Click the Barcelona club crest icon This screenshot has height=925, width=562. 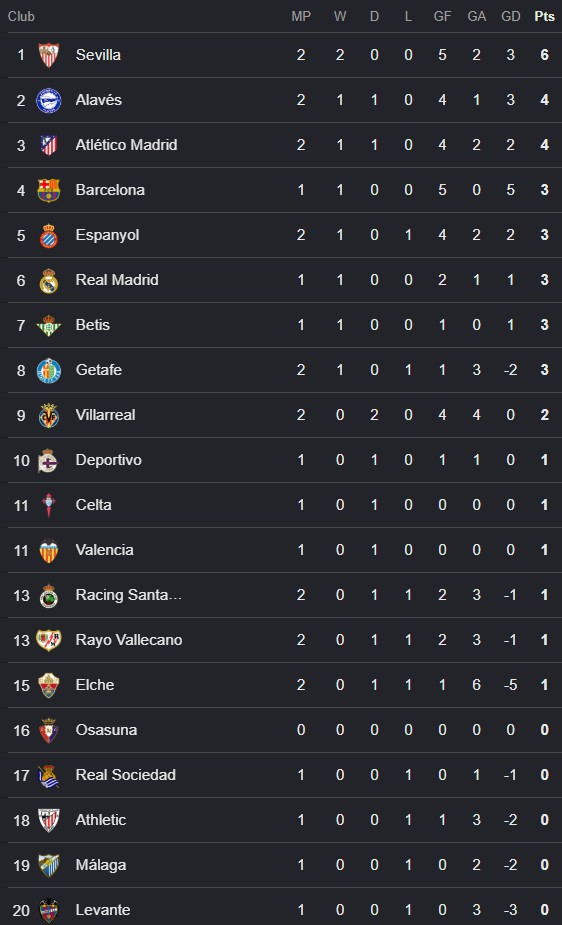[x=48, y=190]
